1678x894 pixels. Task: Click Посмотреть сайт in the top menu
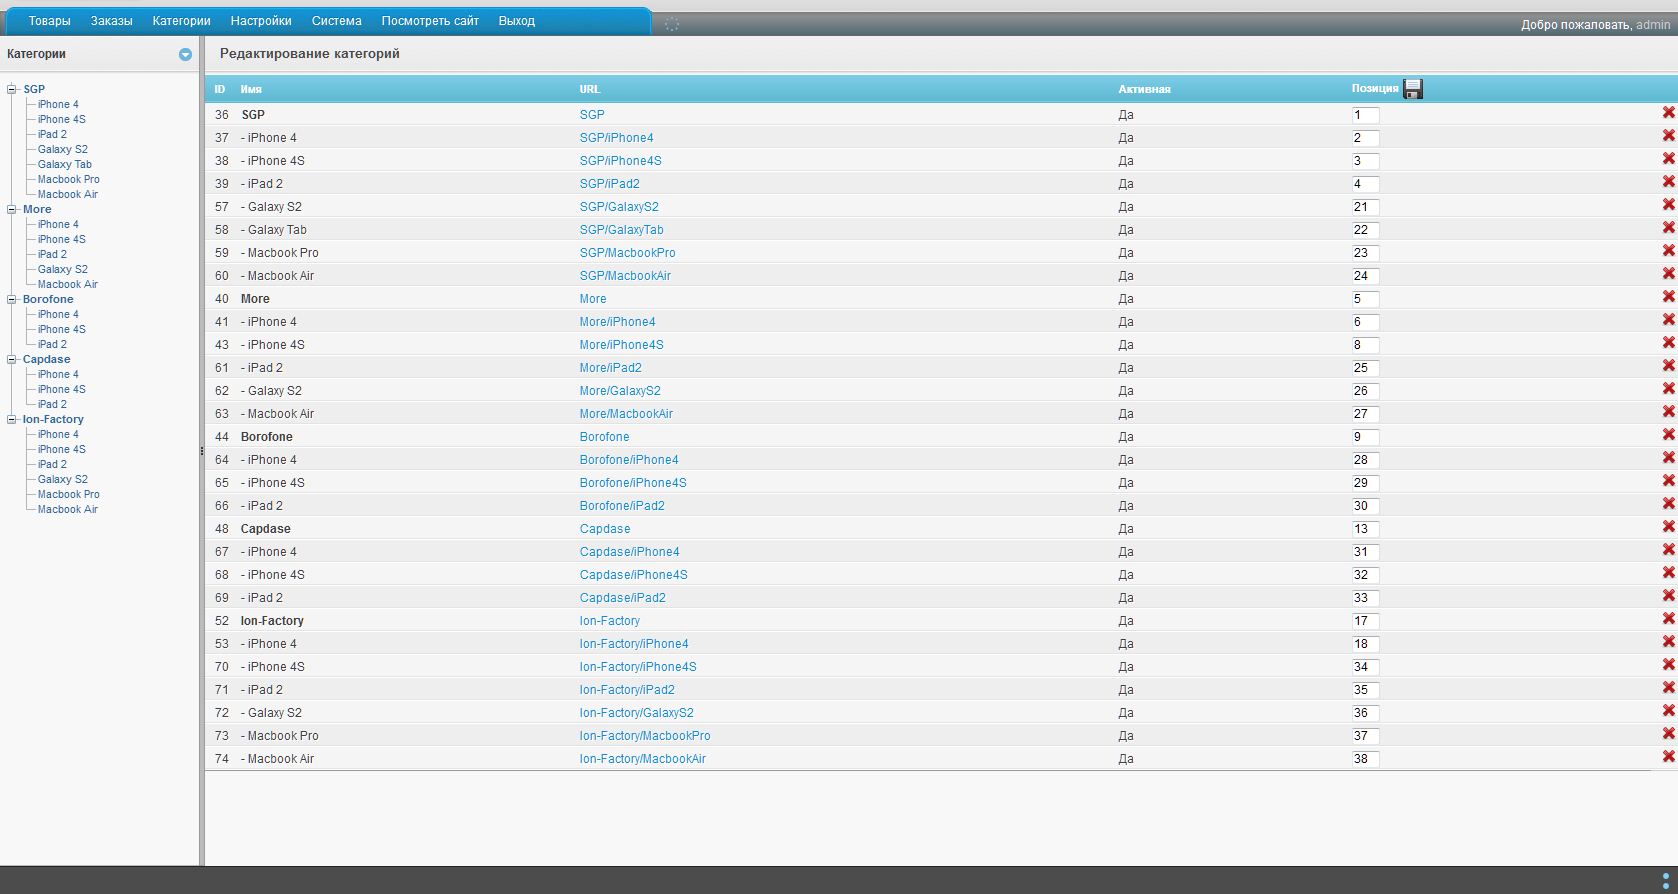(430, 21)
